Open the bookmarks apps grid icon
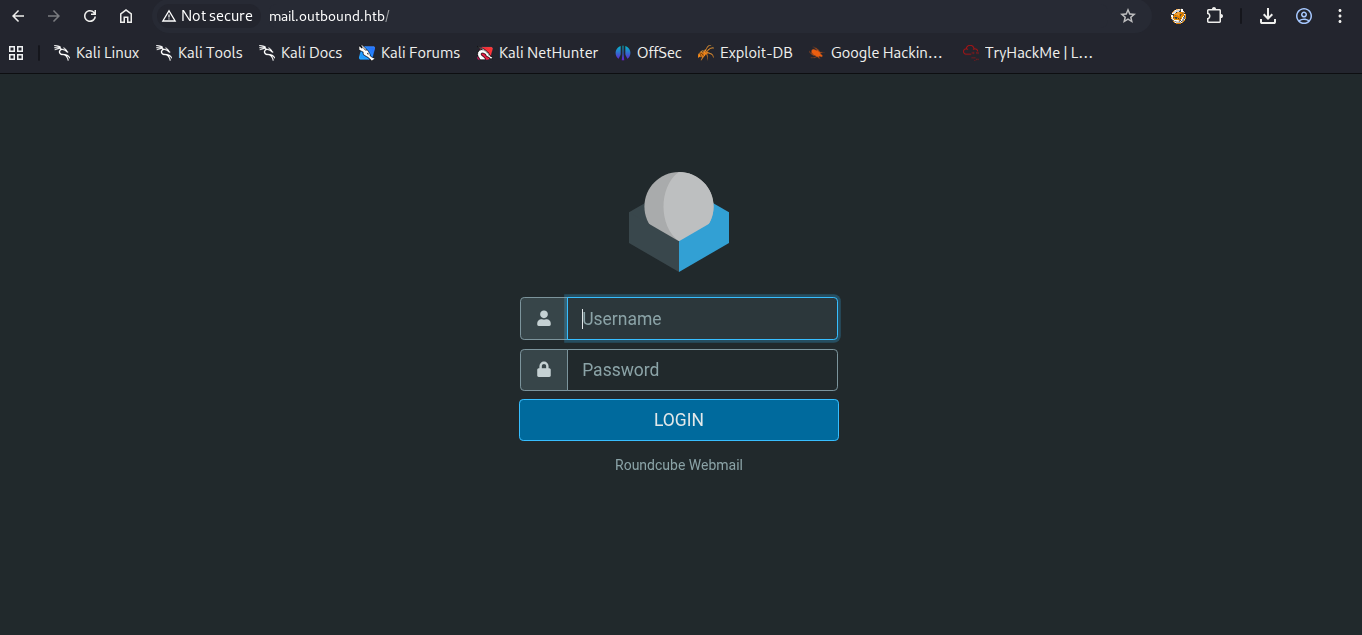Screen dimensions: 1362x635 pyautogui.click(x=15, y=52)
